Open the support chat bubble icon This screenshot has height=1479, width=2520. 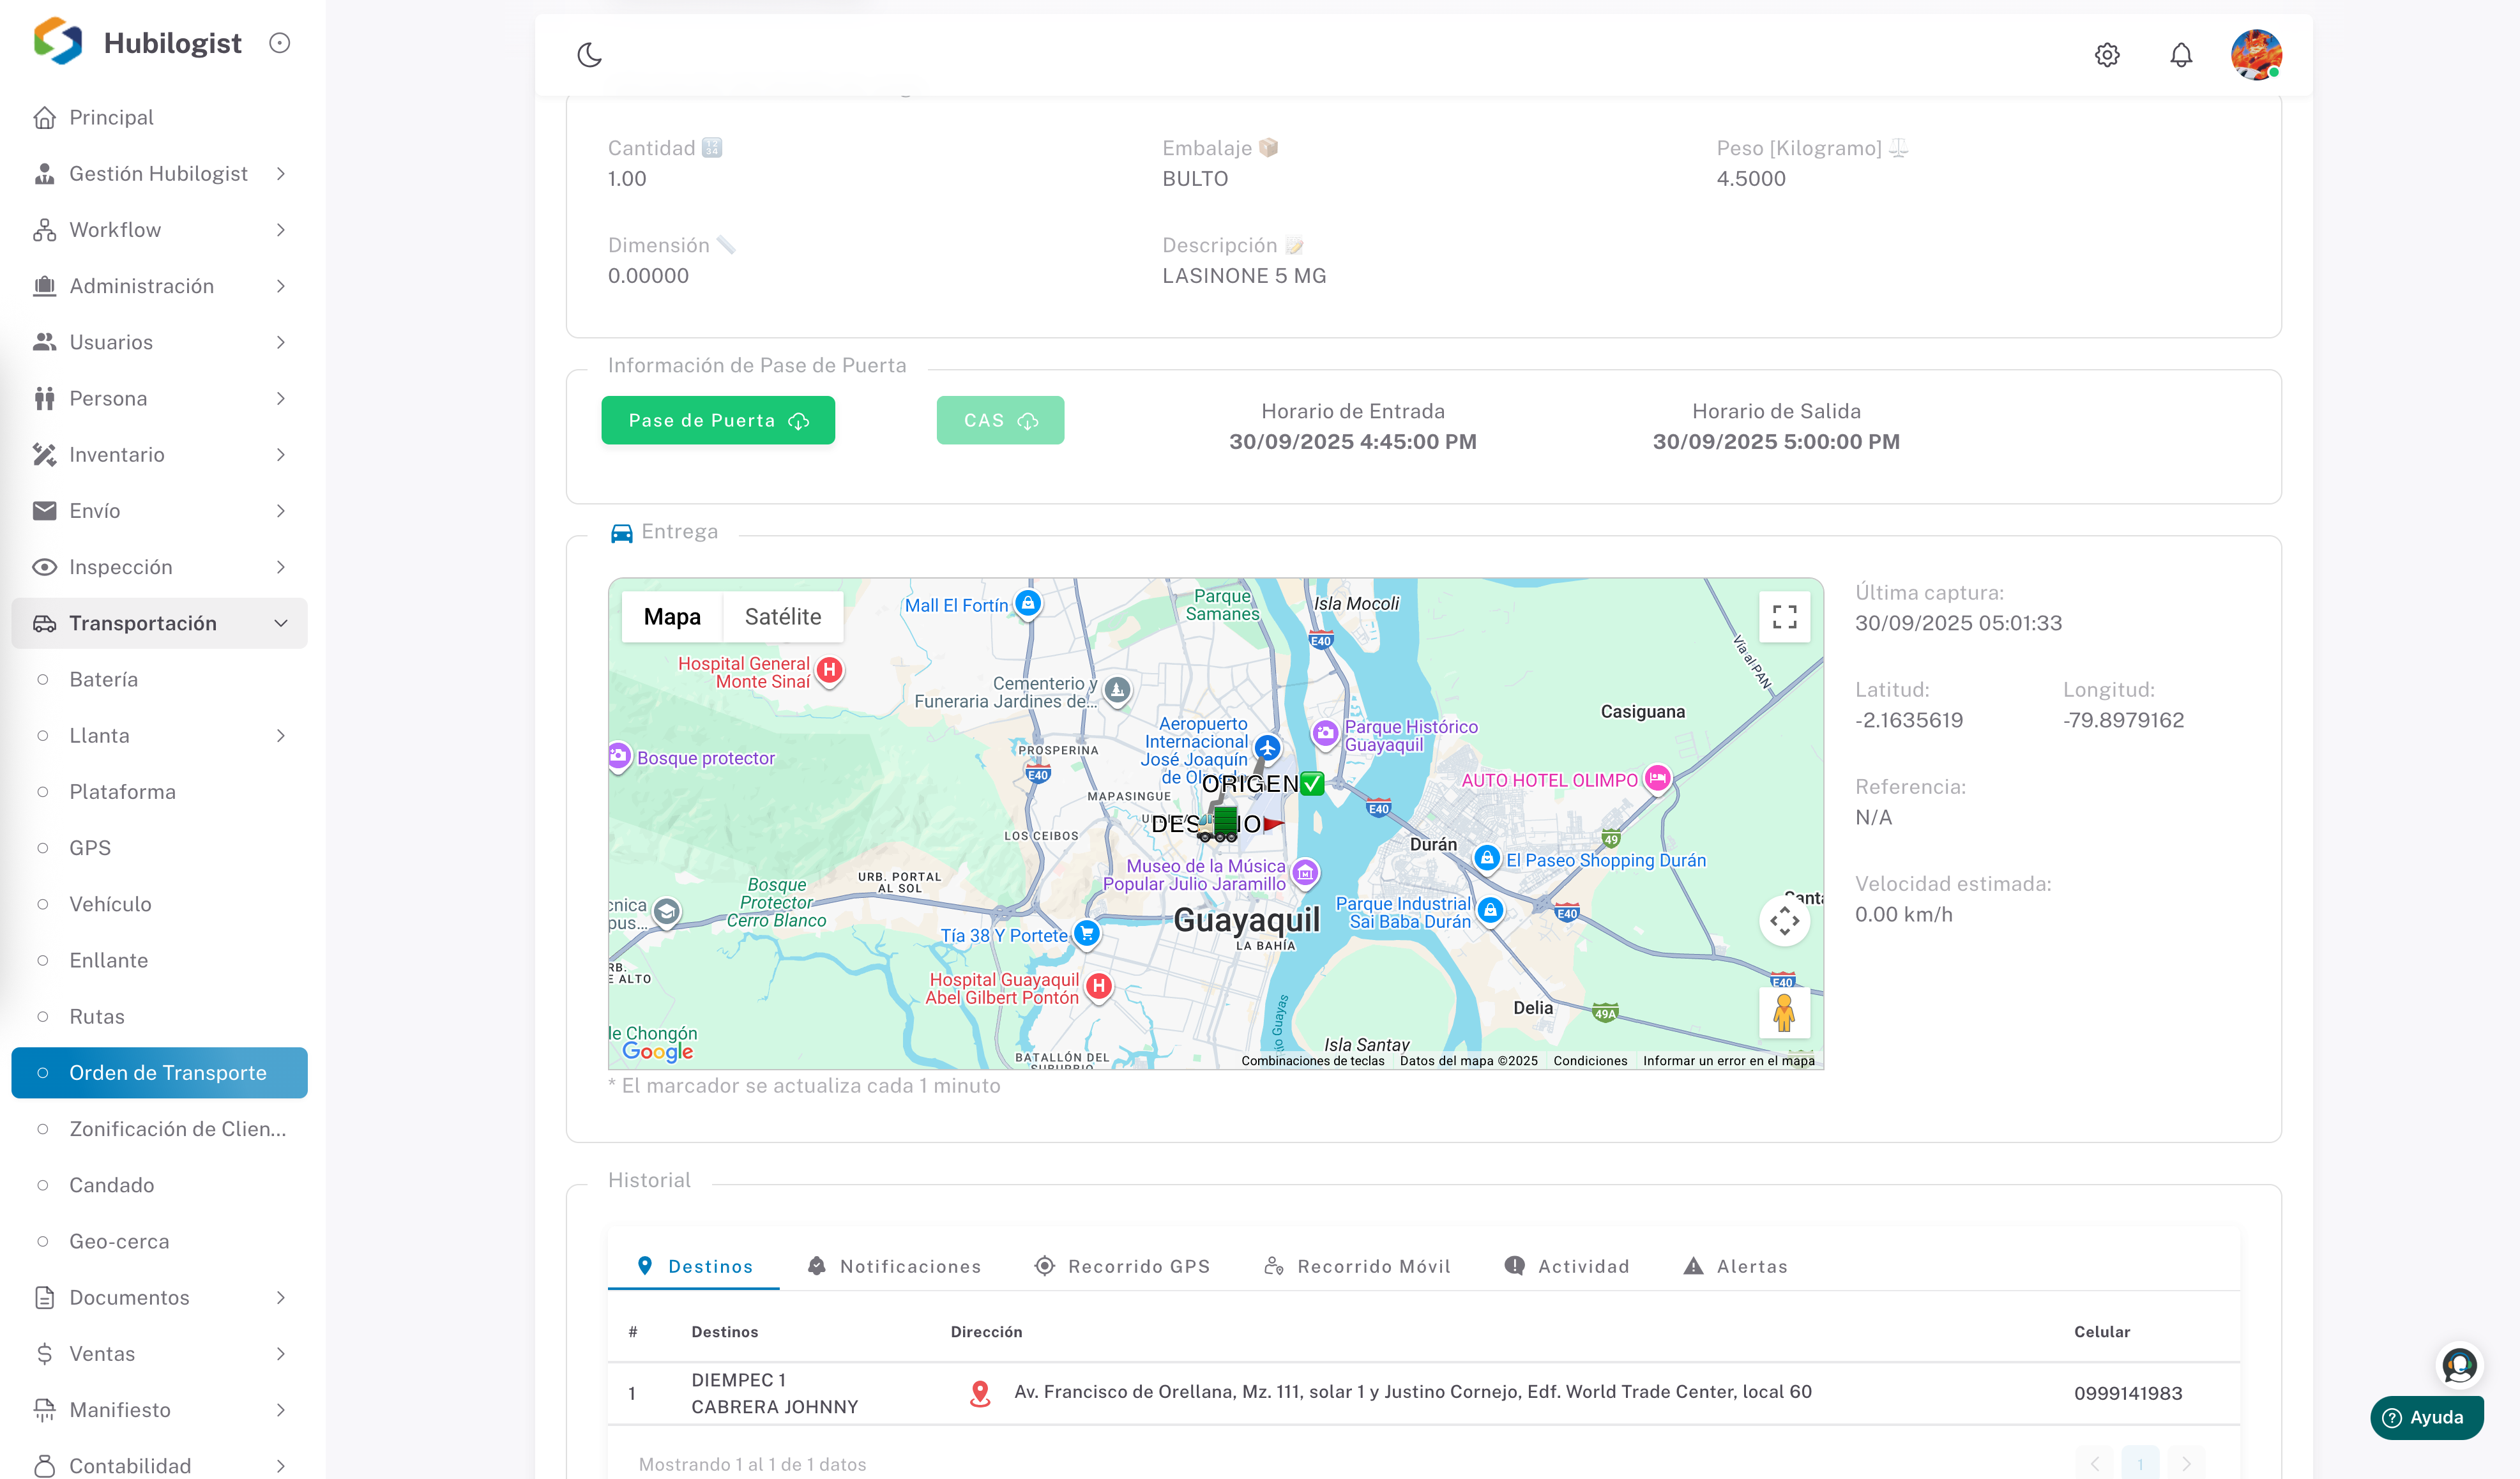(2459, 1365)
